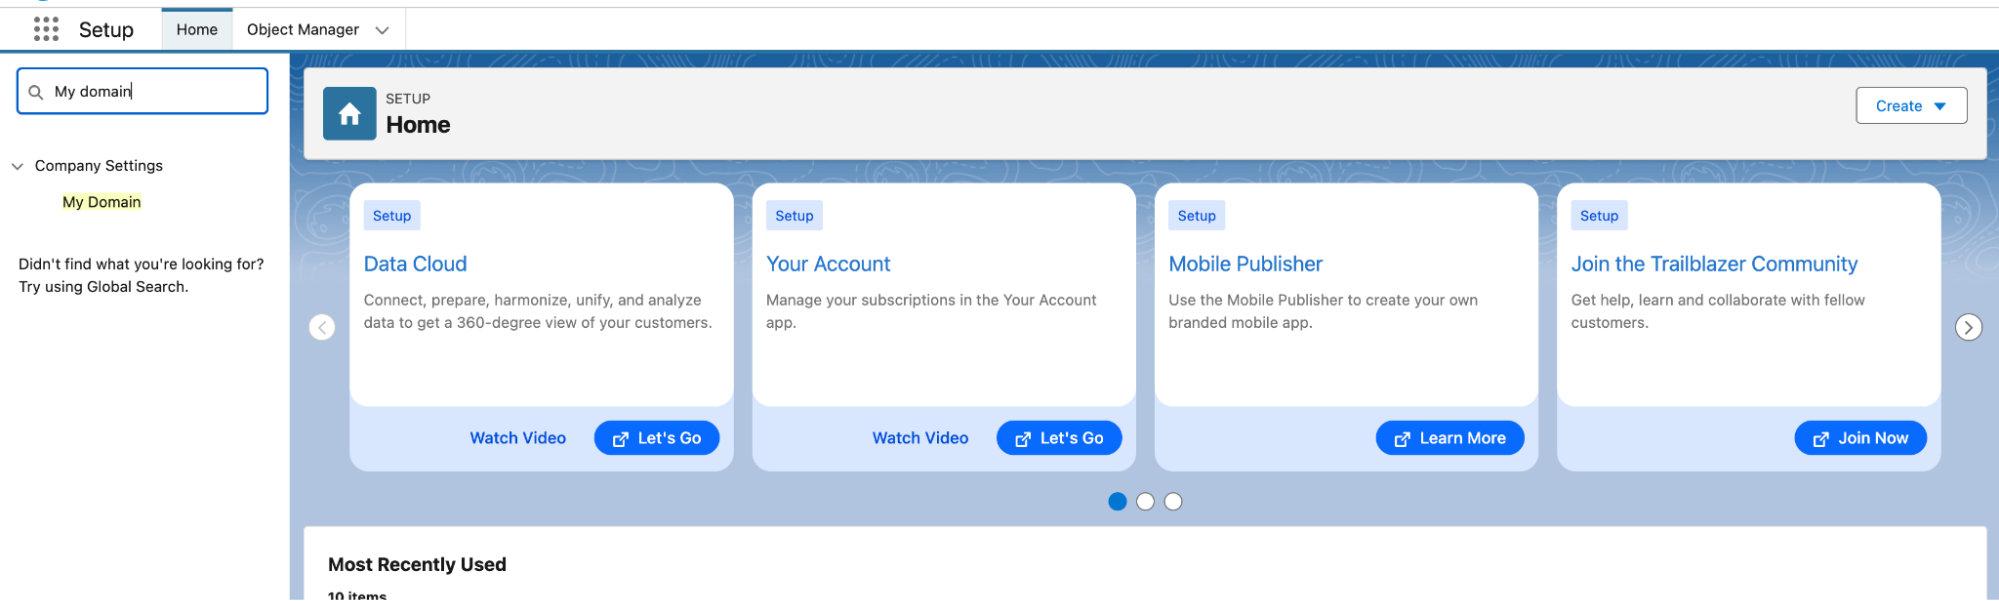Open Data Cloud Let's Go button
This screenshot has height=601, width=1999.
point(657,438)
